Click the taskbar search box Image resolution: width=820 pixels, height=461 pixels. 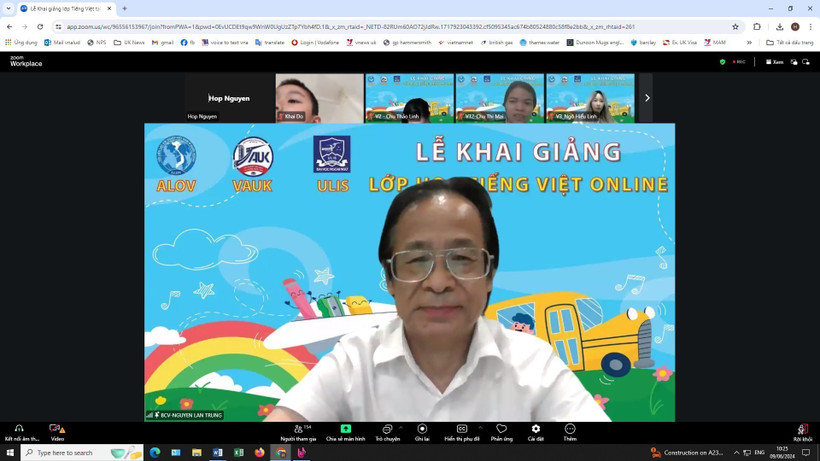click(82, 453)
